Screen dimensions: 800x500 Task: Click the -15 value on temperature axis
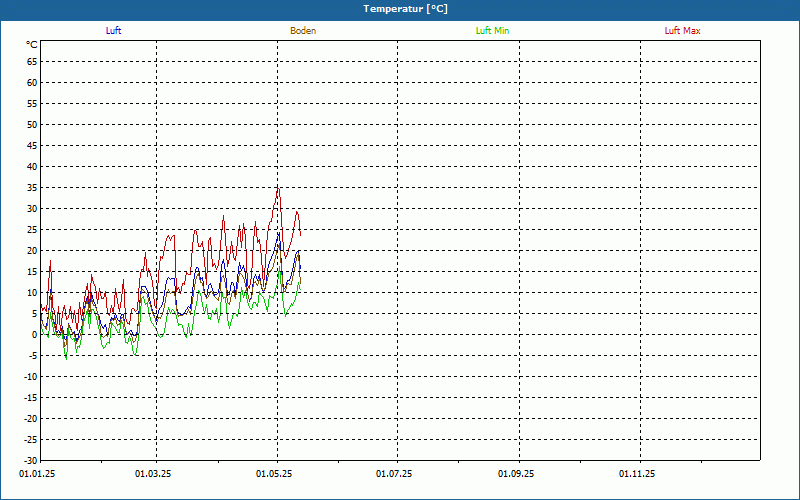tap(31, 397)
